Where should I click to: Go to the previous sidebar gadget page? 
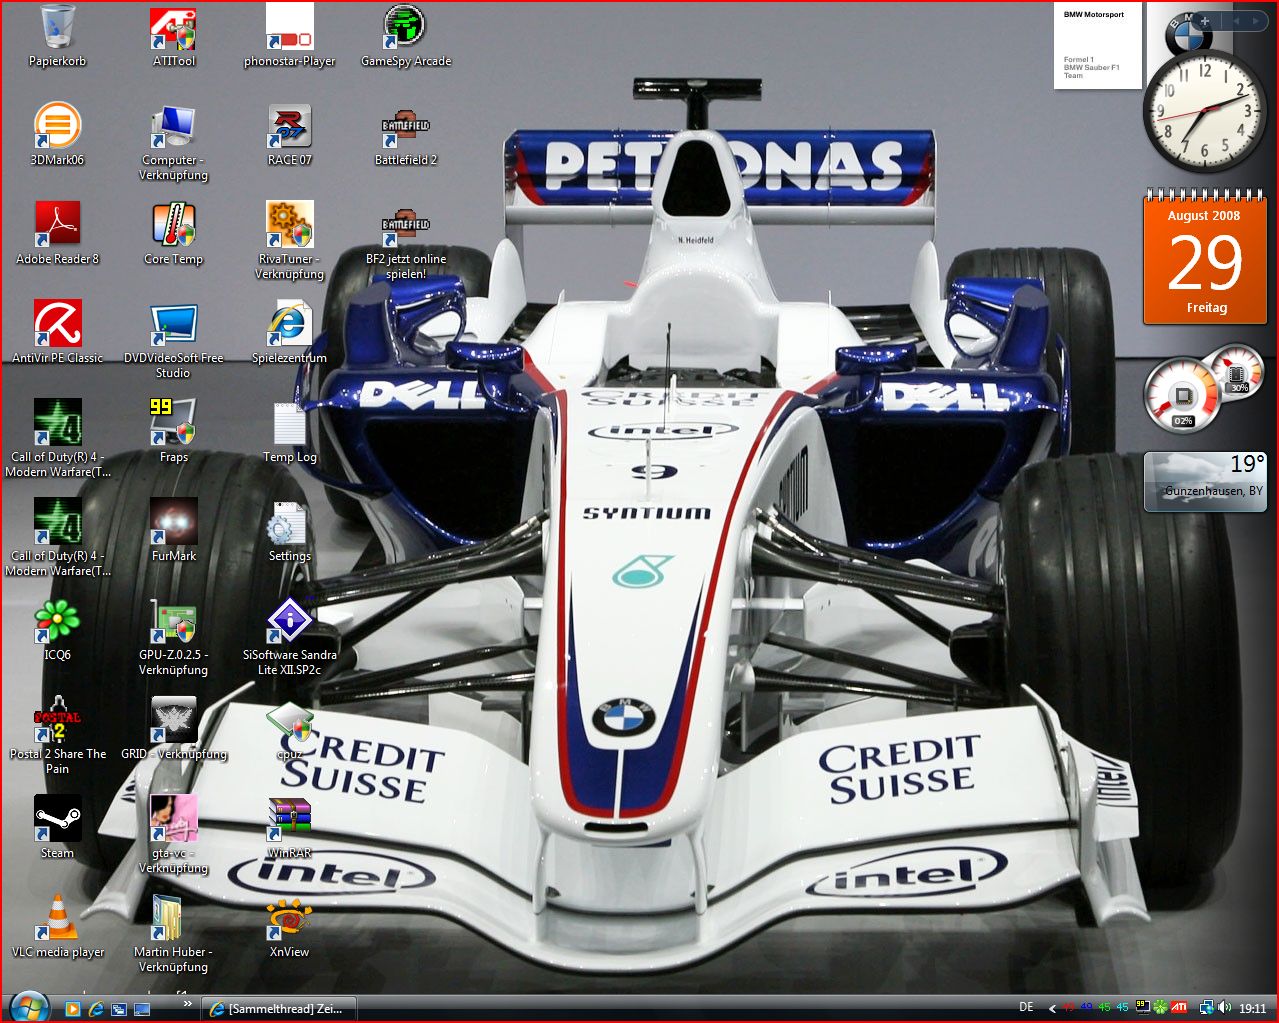(x=1235, y=20)
